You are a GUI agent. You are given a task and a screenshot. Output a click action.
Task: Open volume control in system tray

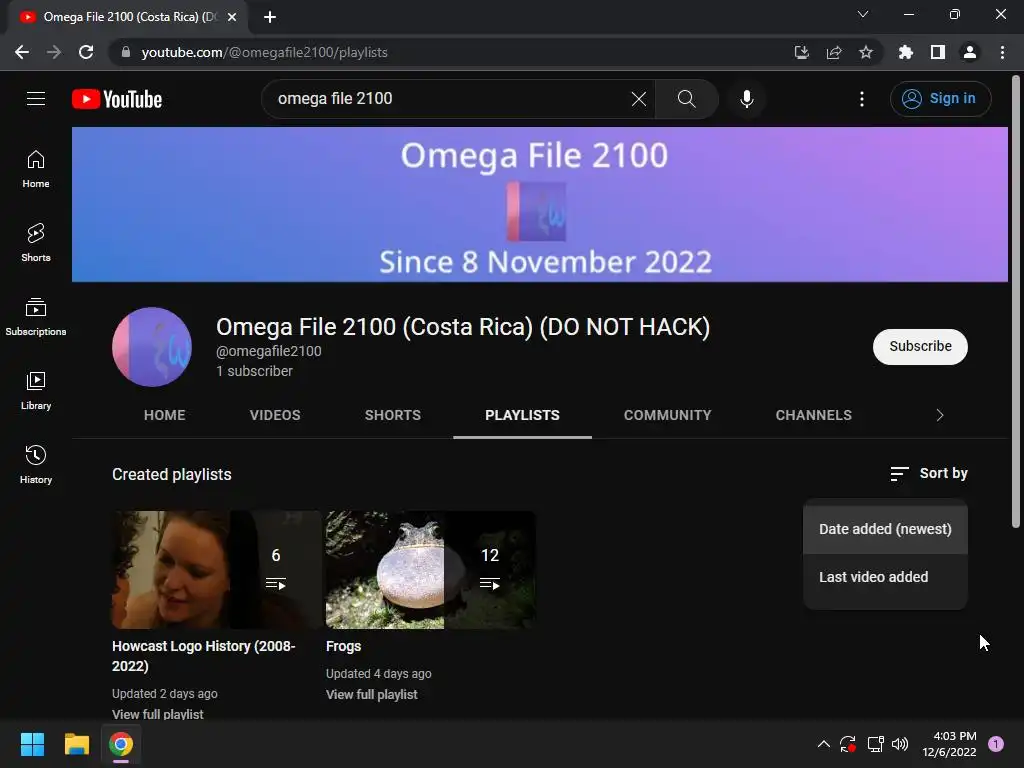[900, 744]
